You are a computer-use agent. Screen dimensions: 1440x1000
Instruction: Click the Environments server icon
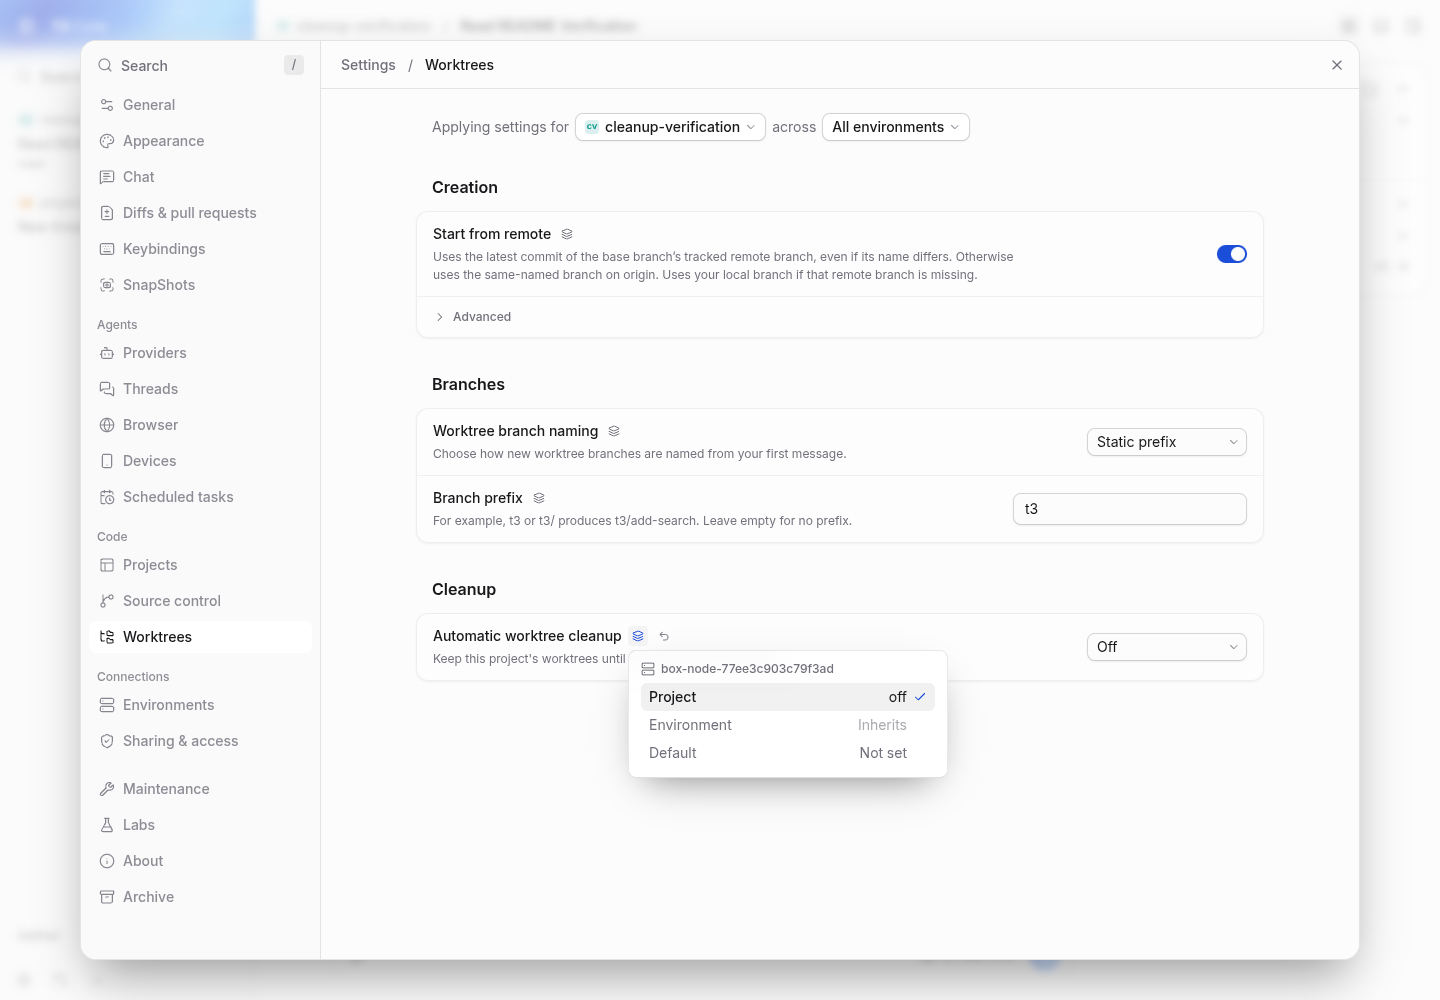(107, 705)
